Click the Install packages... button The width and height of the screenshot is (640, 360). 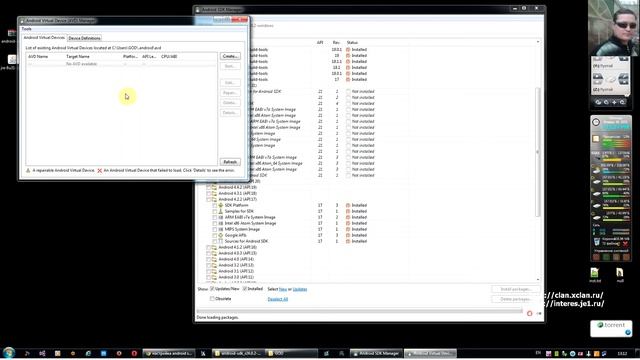(x=516, y=289)
